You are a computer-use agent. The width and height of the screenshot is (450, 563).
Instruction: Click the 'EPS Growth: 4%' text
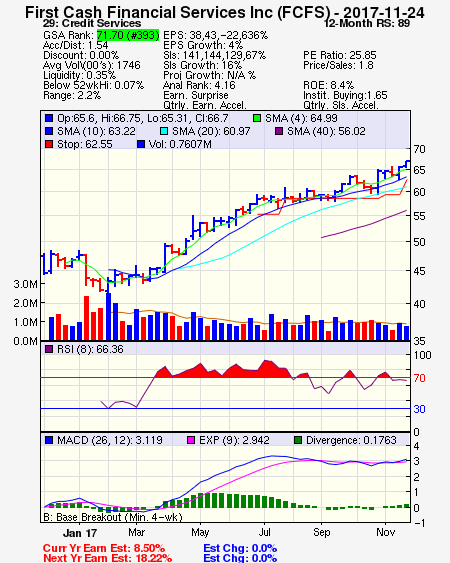[x=203, y=45]
